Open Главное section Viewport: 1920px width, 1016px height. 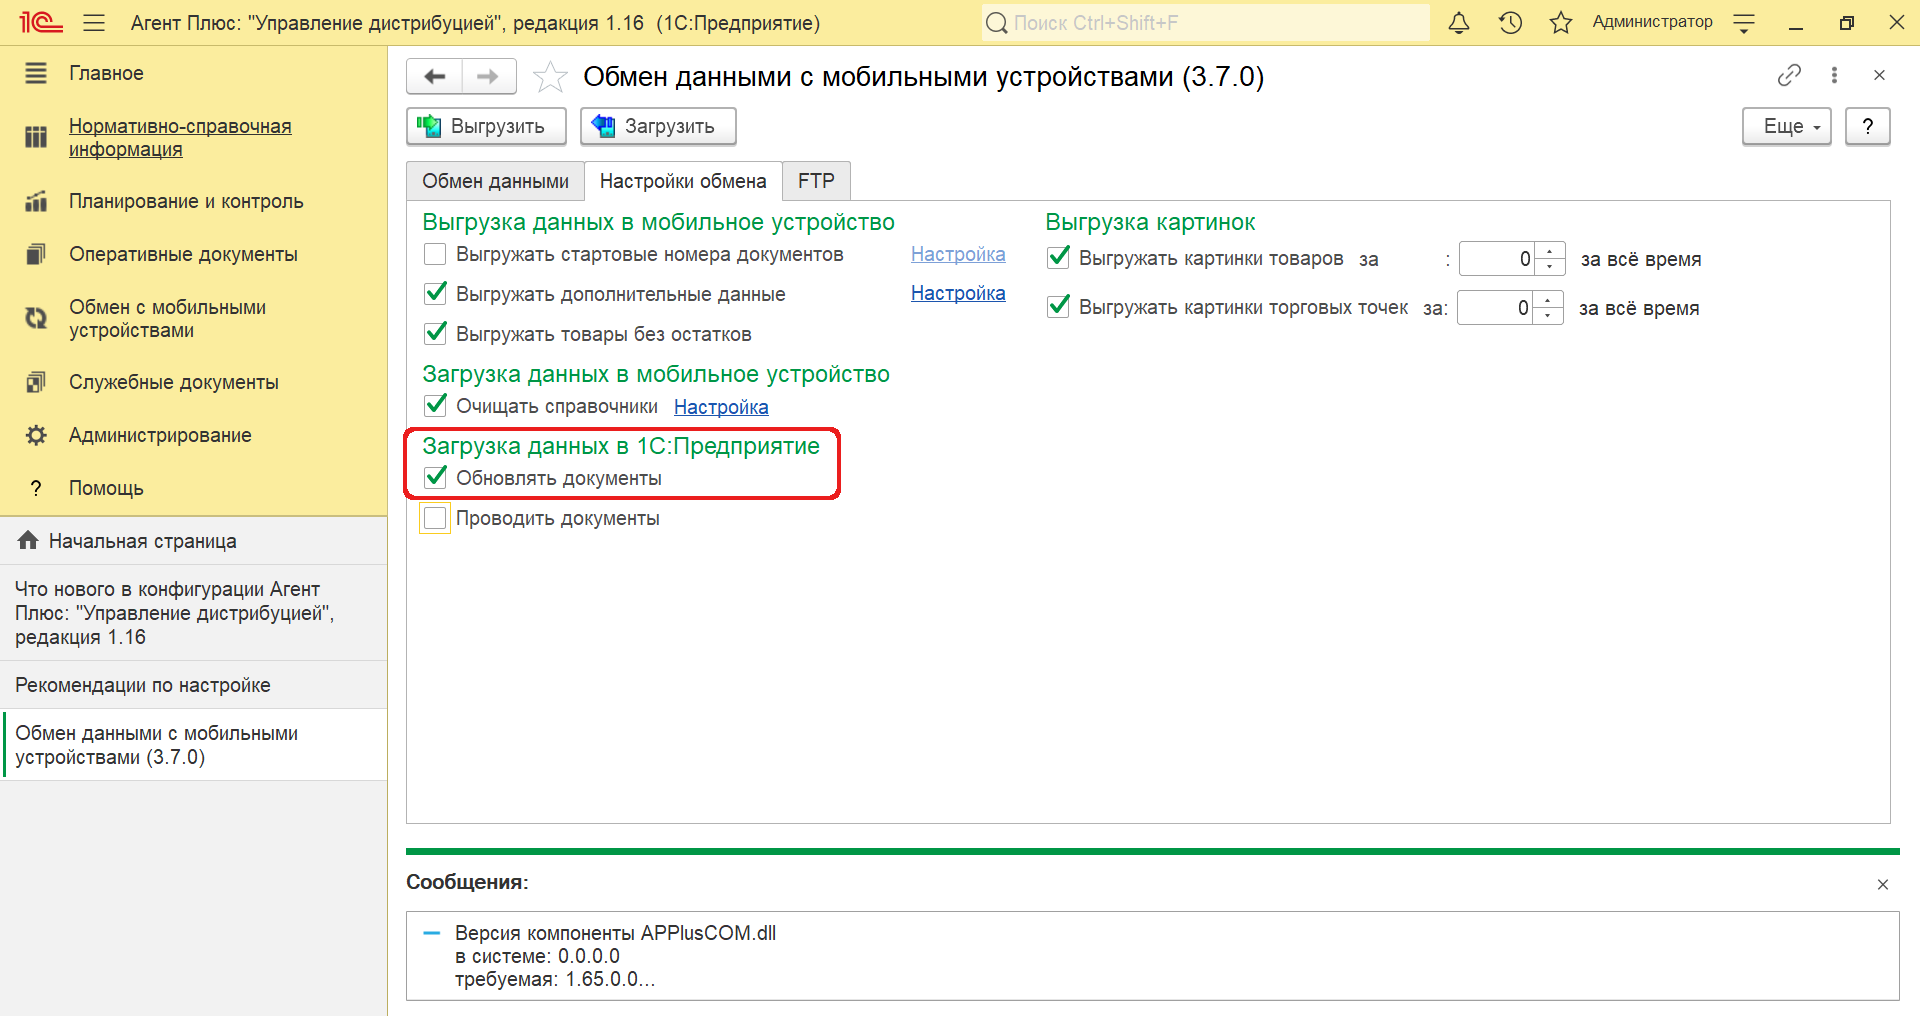[x=106, y=73]
